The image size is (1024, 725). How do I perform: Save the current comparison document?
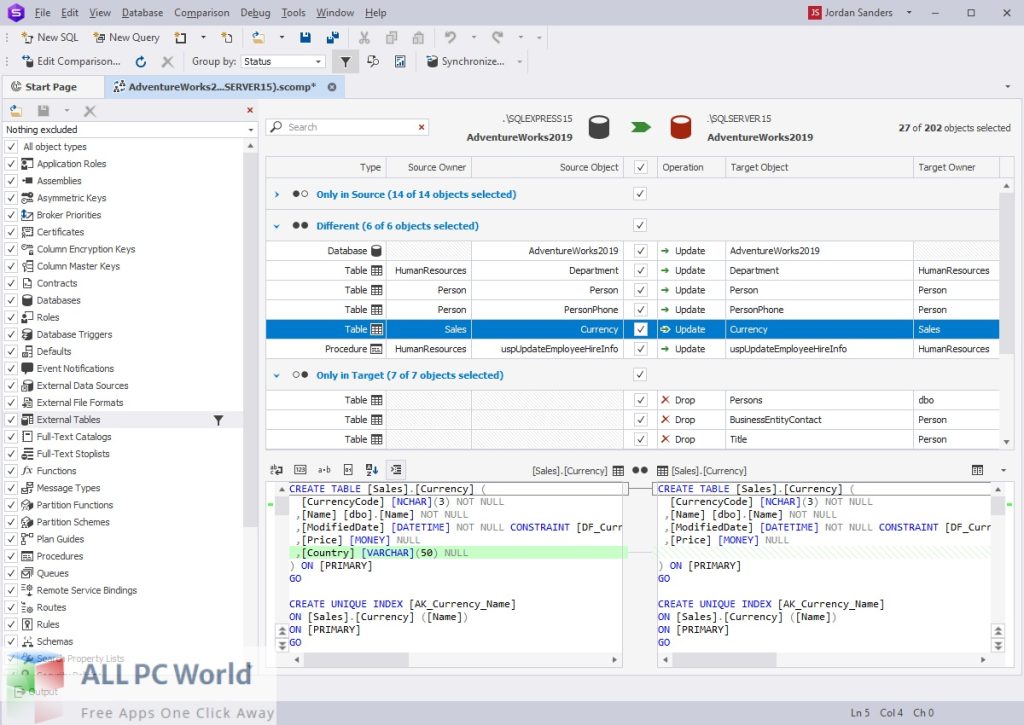pos(305,37)
